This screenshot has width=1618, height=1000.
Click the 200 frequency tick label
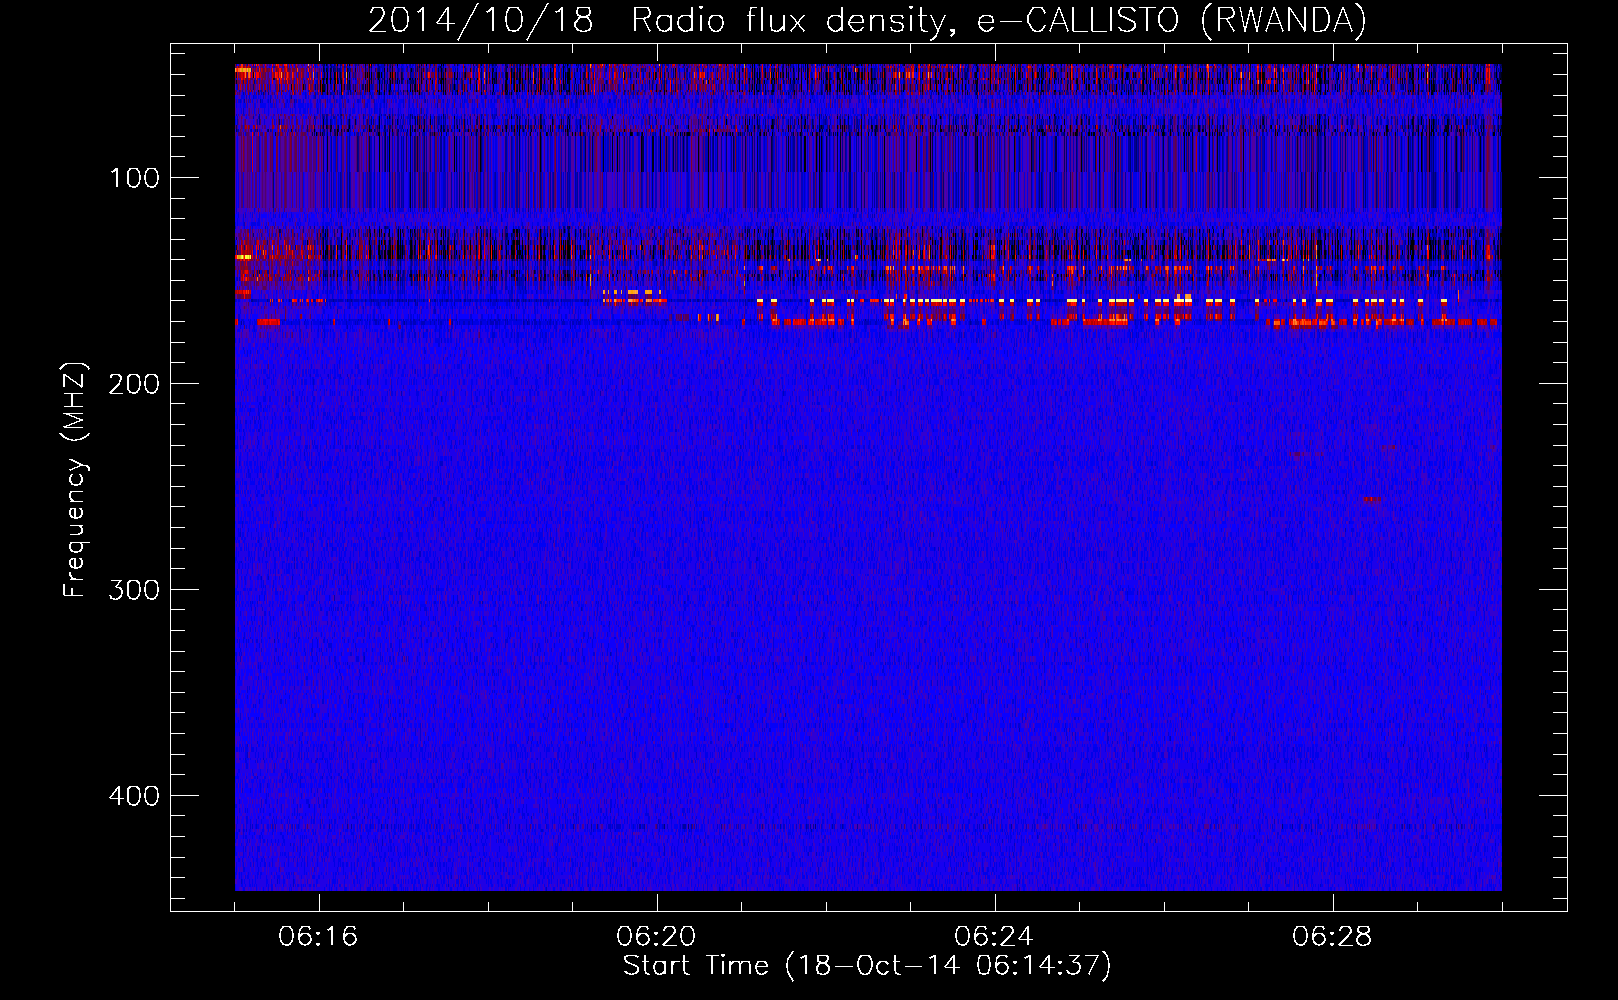pos(134,384)
